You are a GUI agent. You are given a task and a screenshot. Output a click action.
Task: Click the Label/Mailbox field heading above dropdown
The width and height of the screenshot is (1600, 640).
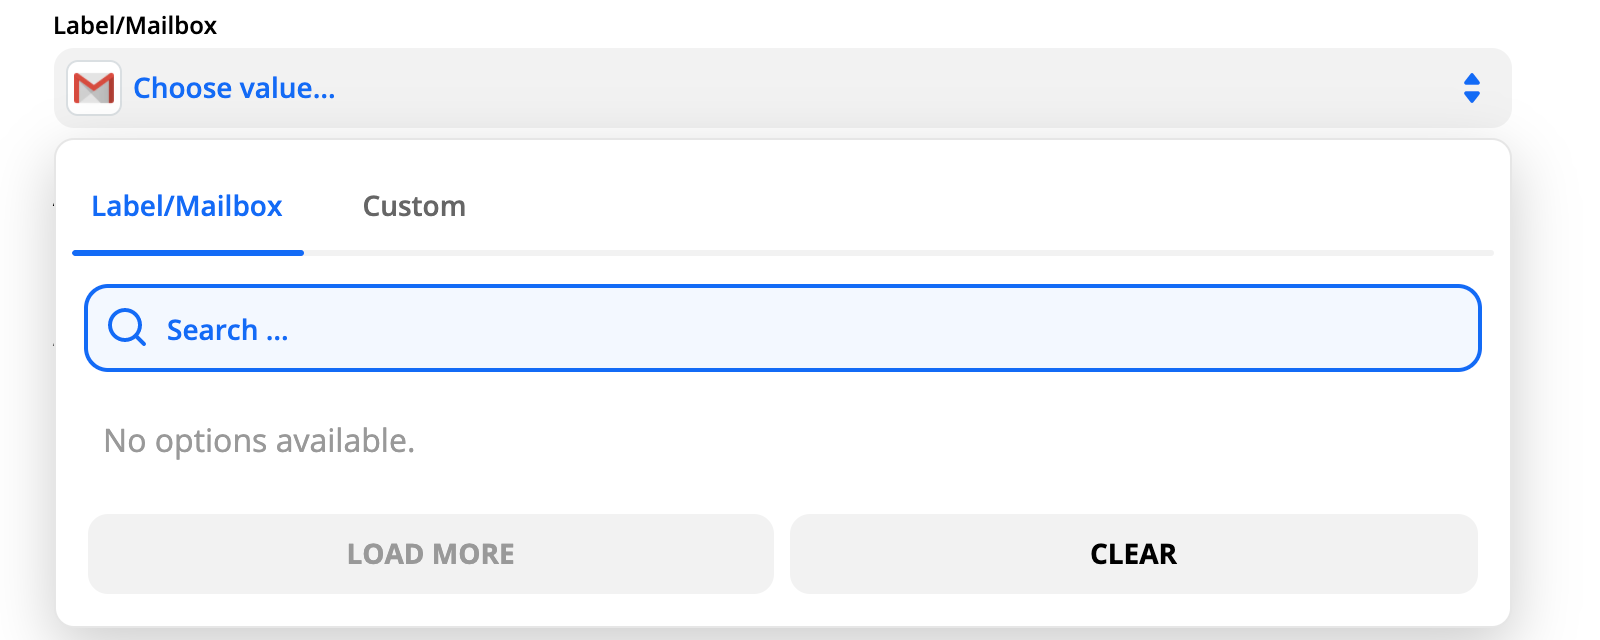(135, 25)
